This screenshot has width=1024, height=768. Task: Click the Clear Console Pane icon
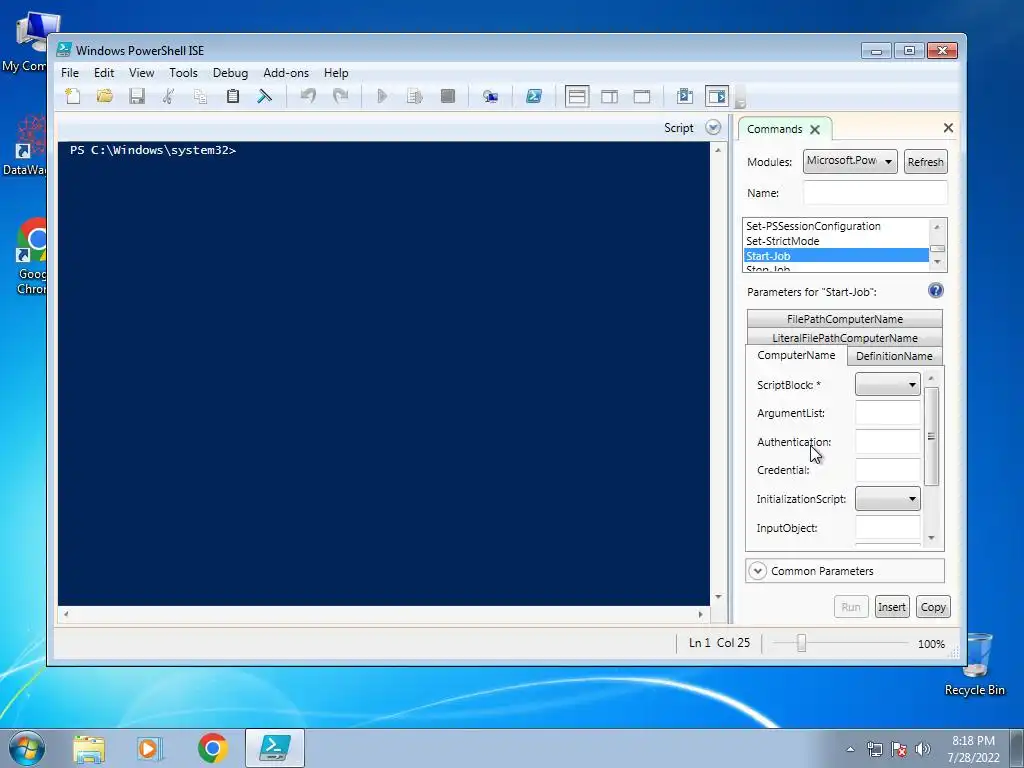point(264,97)
